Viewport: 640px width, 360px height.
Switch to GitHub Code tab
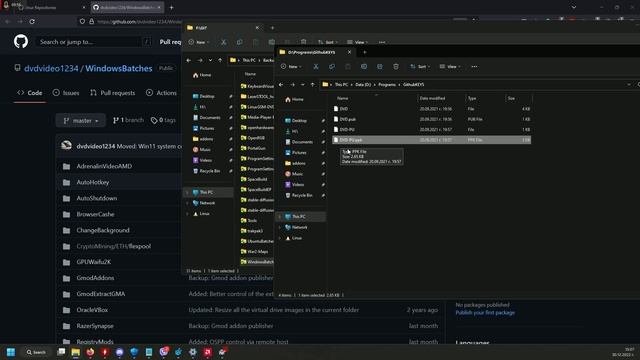click(x=30, y=93)
